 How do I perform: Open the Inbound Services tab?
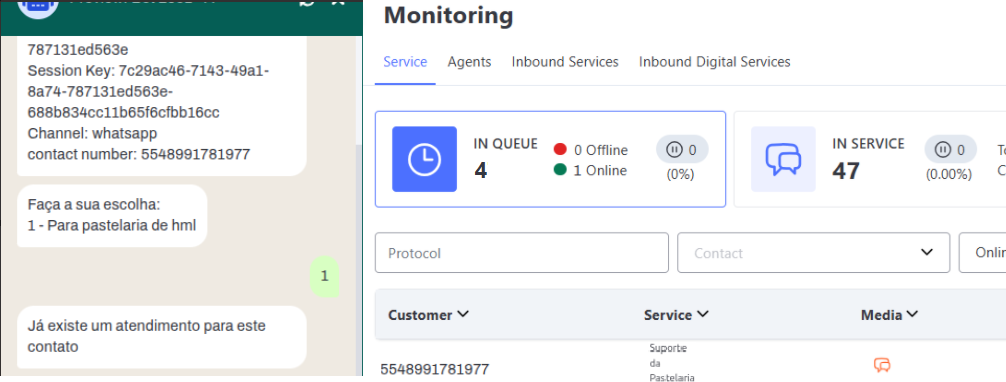[x=565, y=62]
